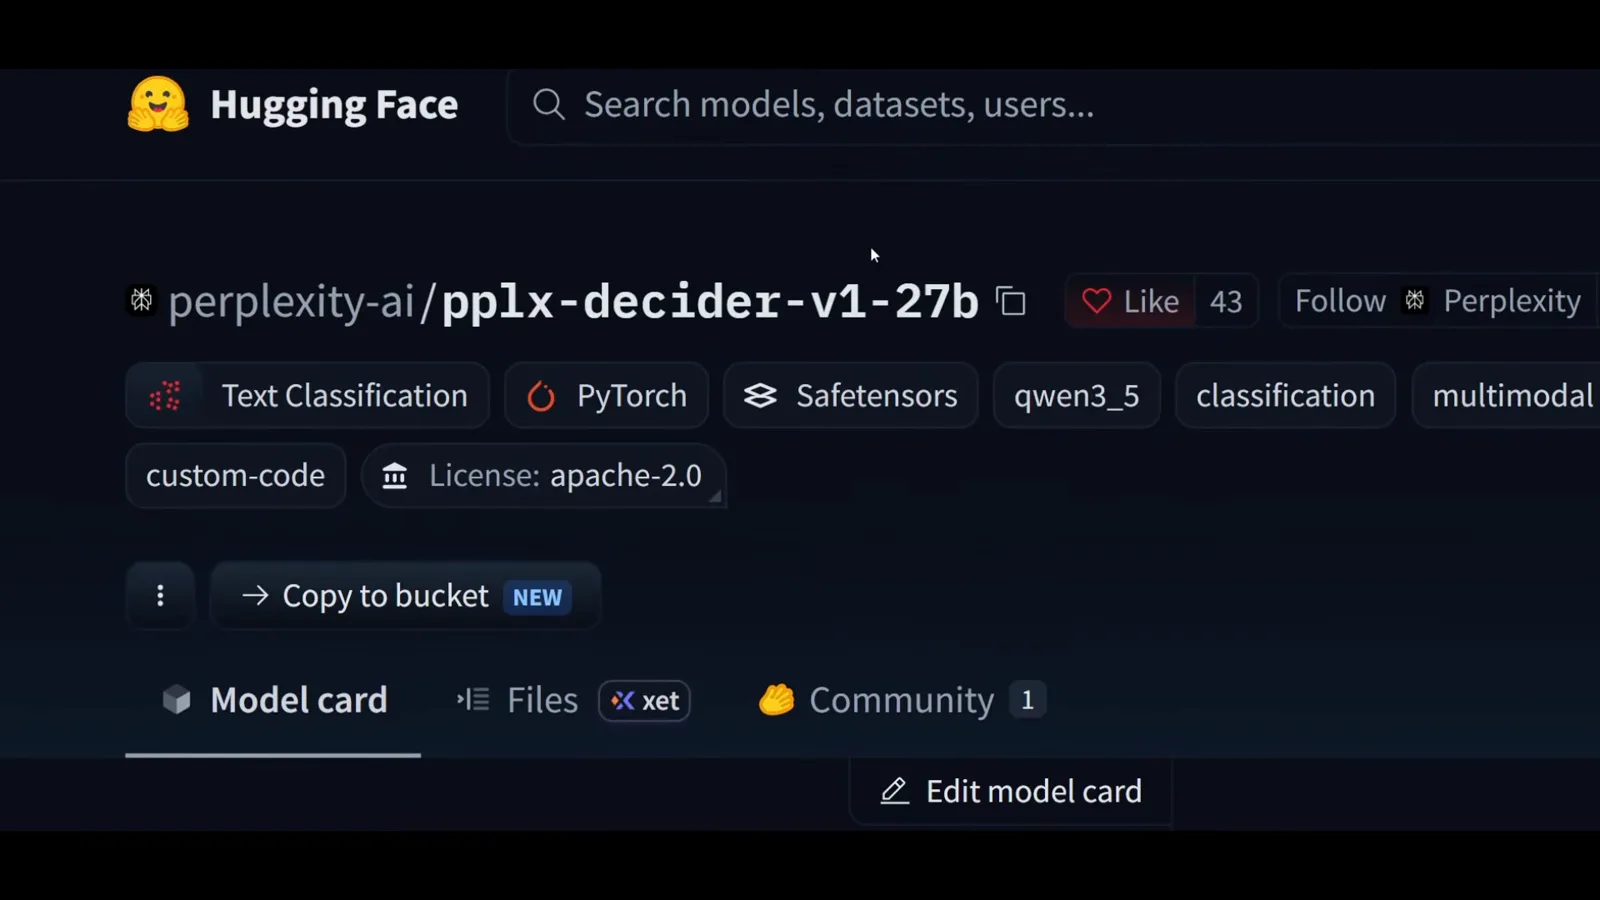Click the Perplexity avatar beside perplexity-ai
The height and width of the screenshot is (900, 1600).
point(142,300)
